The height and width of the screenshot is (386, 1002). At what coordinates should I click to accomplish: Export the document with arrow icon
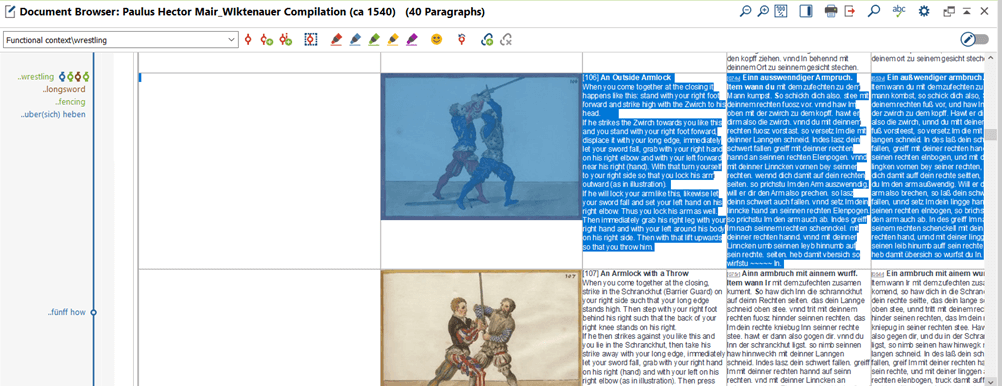tap(850, 11)
